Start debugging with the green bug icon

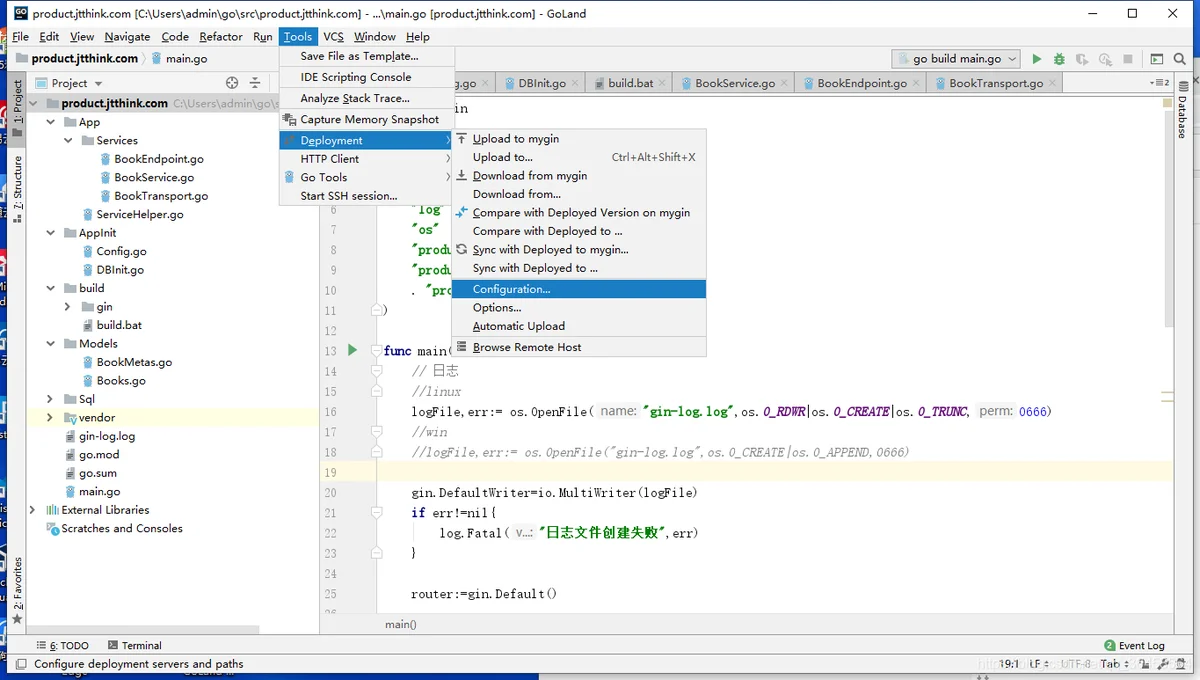coord(1059,59)
